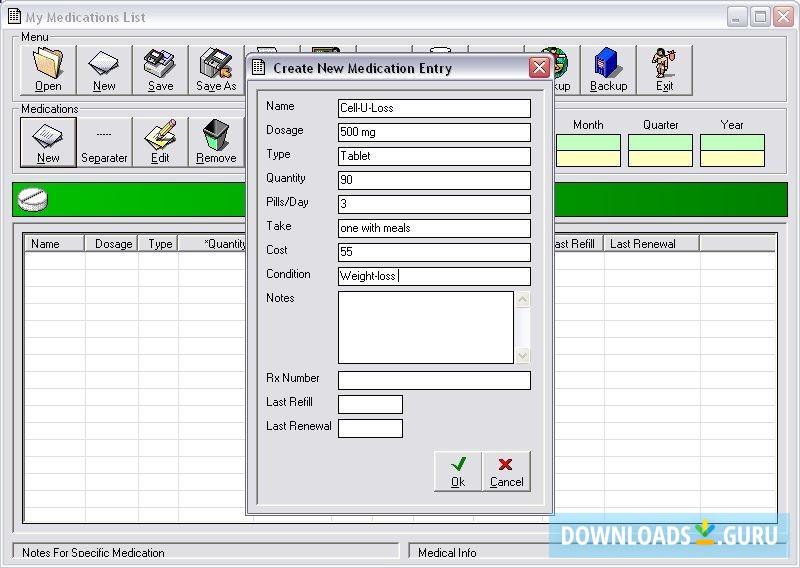Click the Name field containing Cell-U-Loss

click(434, 108)
